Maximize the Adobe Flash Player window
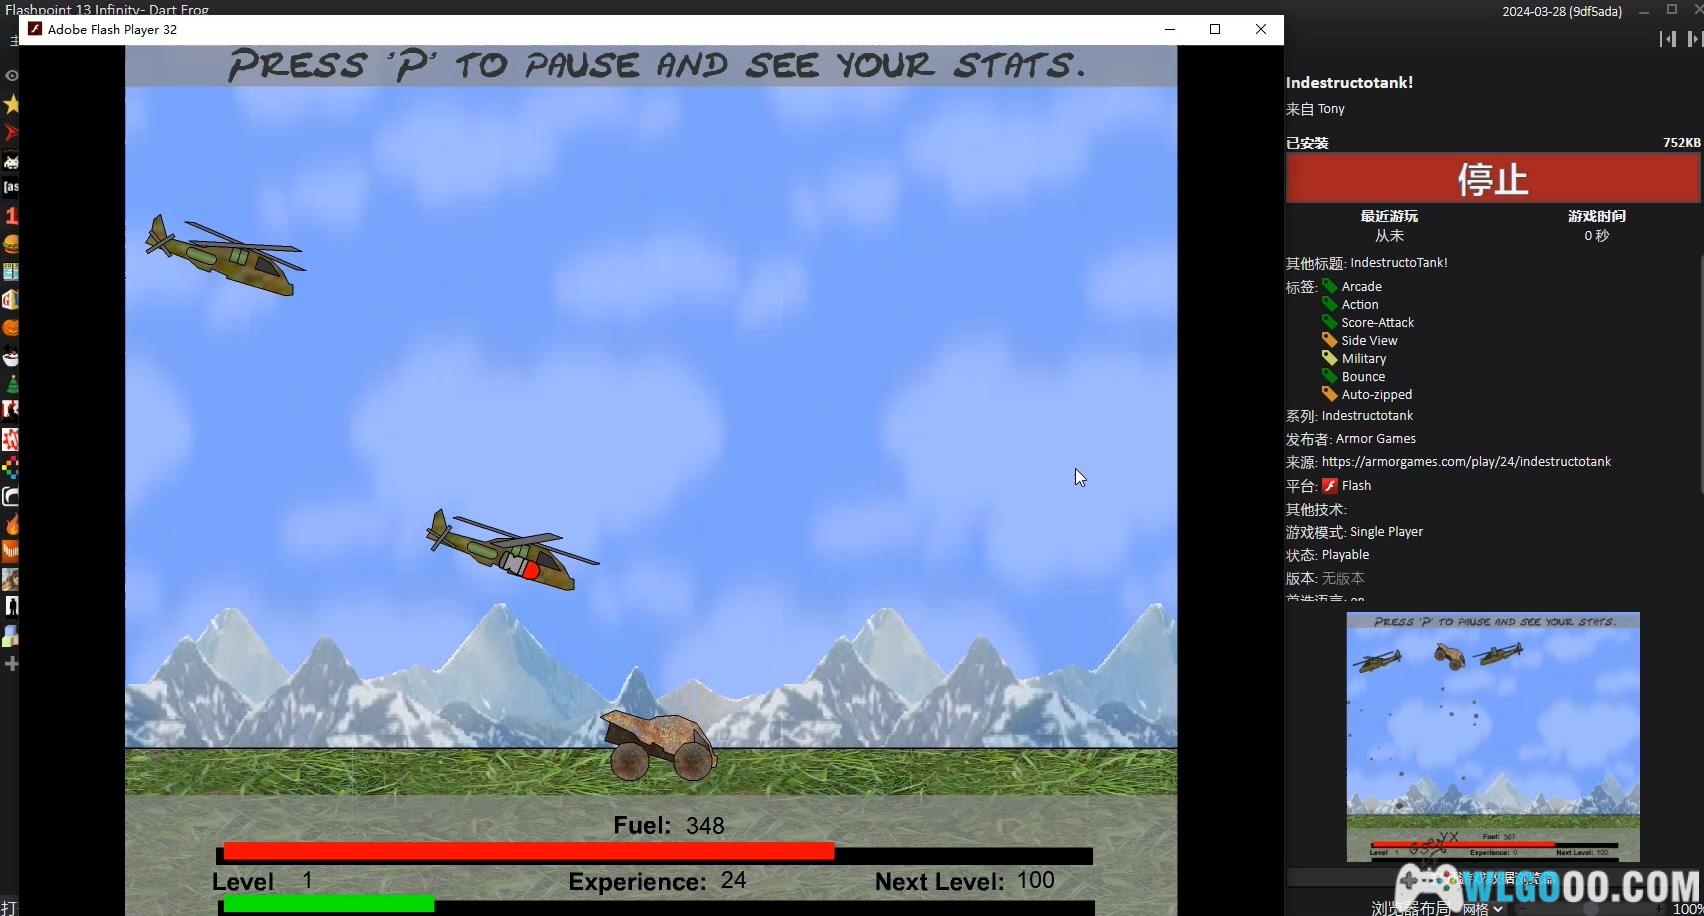Image resolution: width=1704 pixels, height=916 pixels. (1215, 29)
